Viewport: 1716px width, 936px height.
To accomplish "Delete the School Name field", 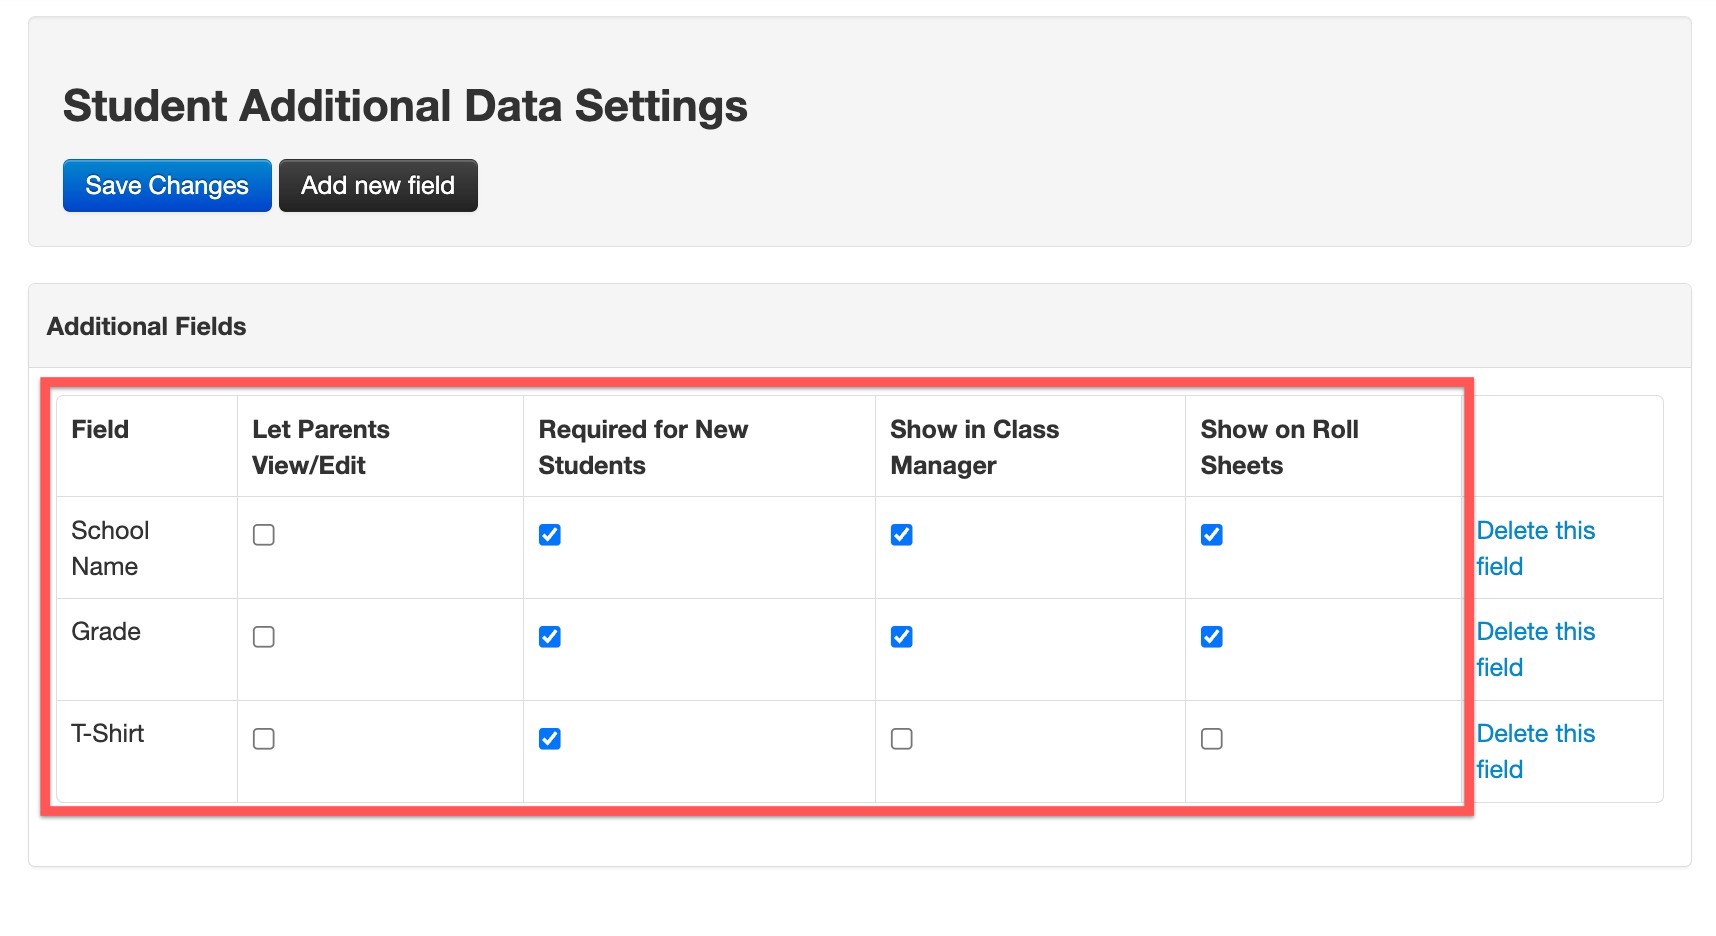I will [1535, 548].
